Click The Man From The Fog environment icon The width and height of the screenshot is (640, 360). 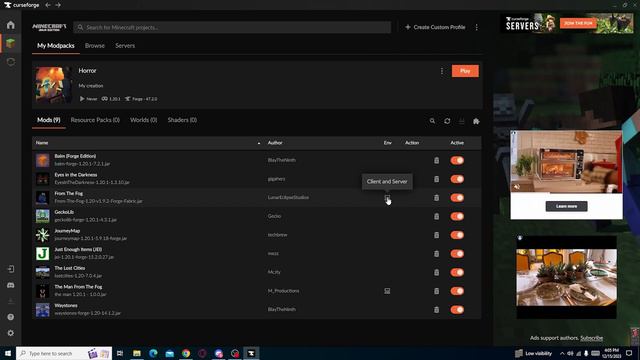[x=387, y=291]
